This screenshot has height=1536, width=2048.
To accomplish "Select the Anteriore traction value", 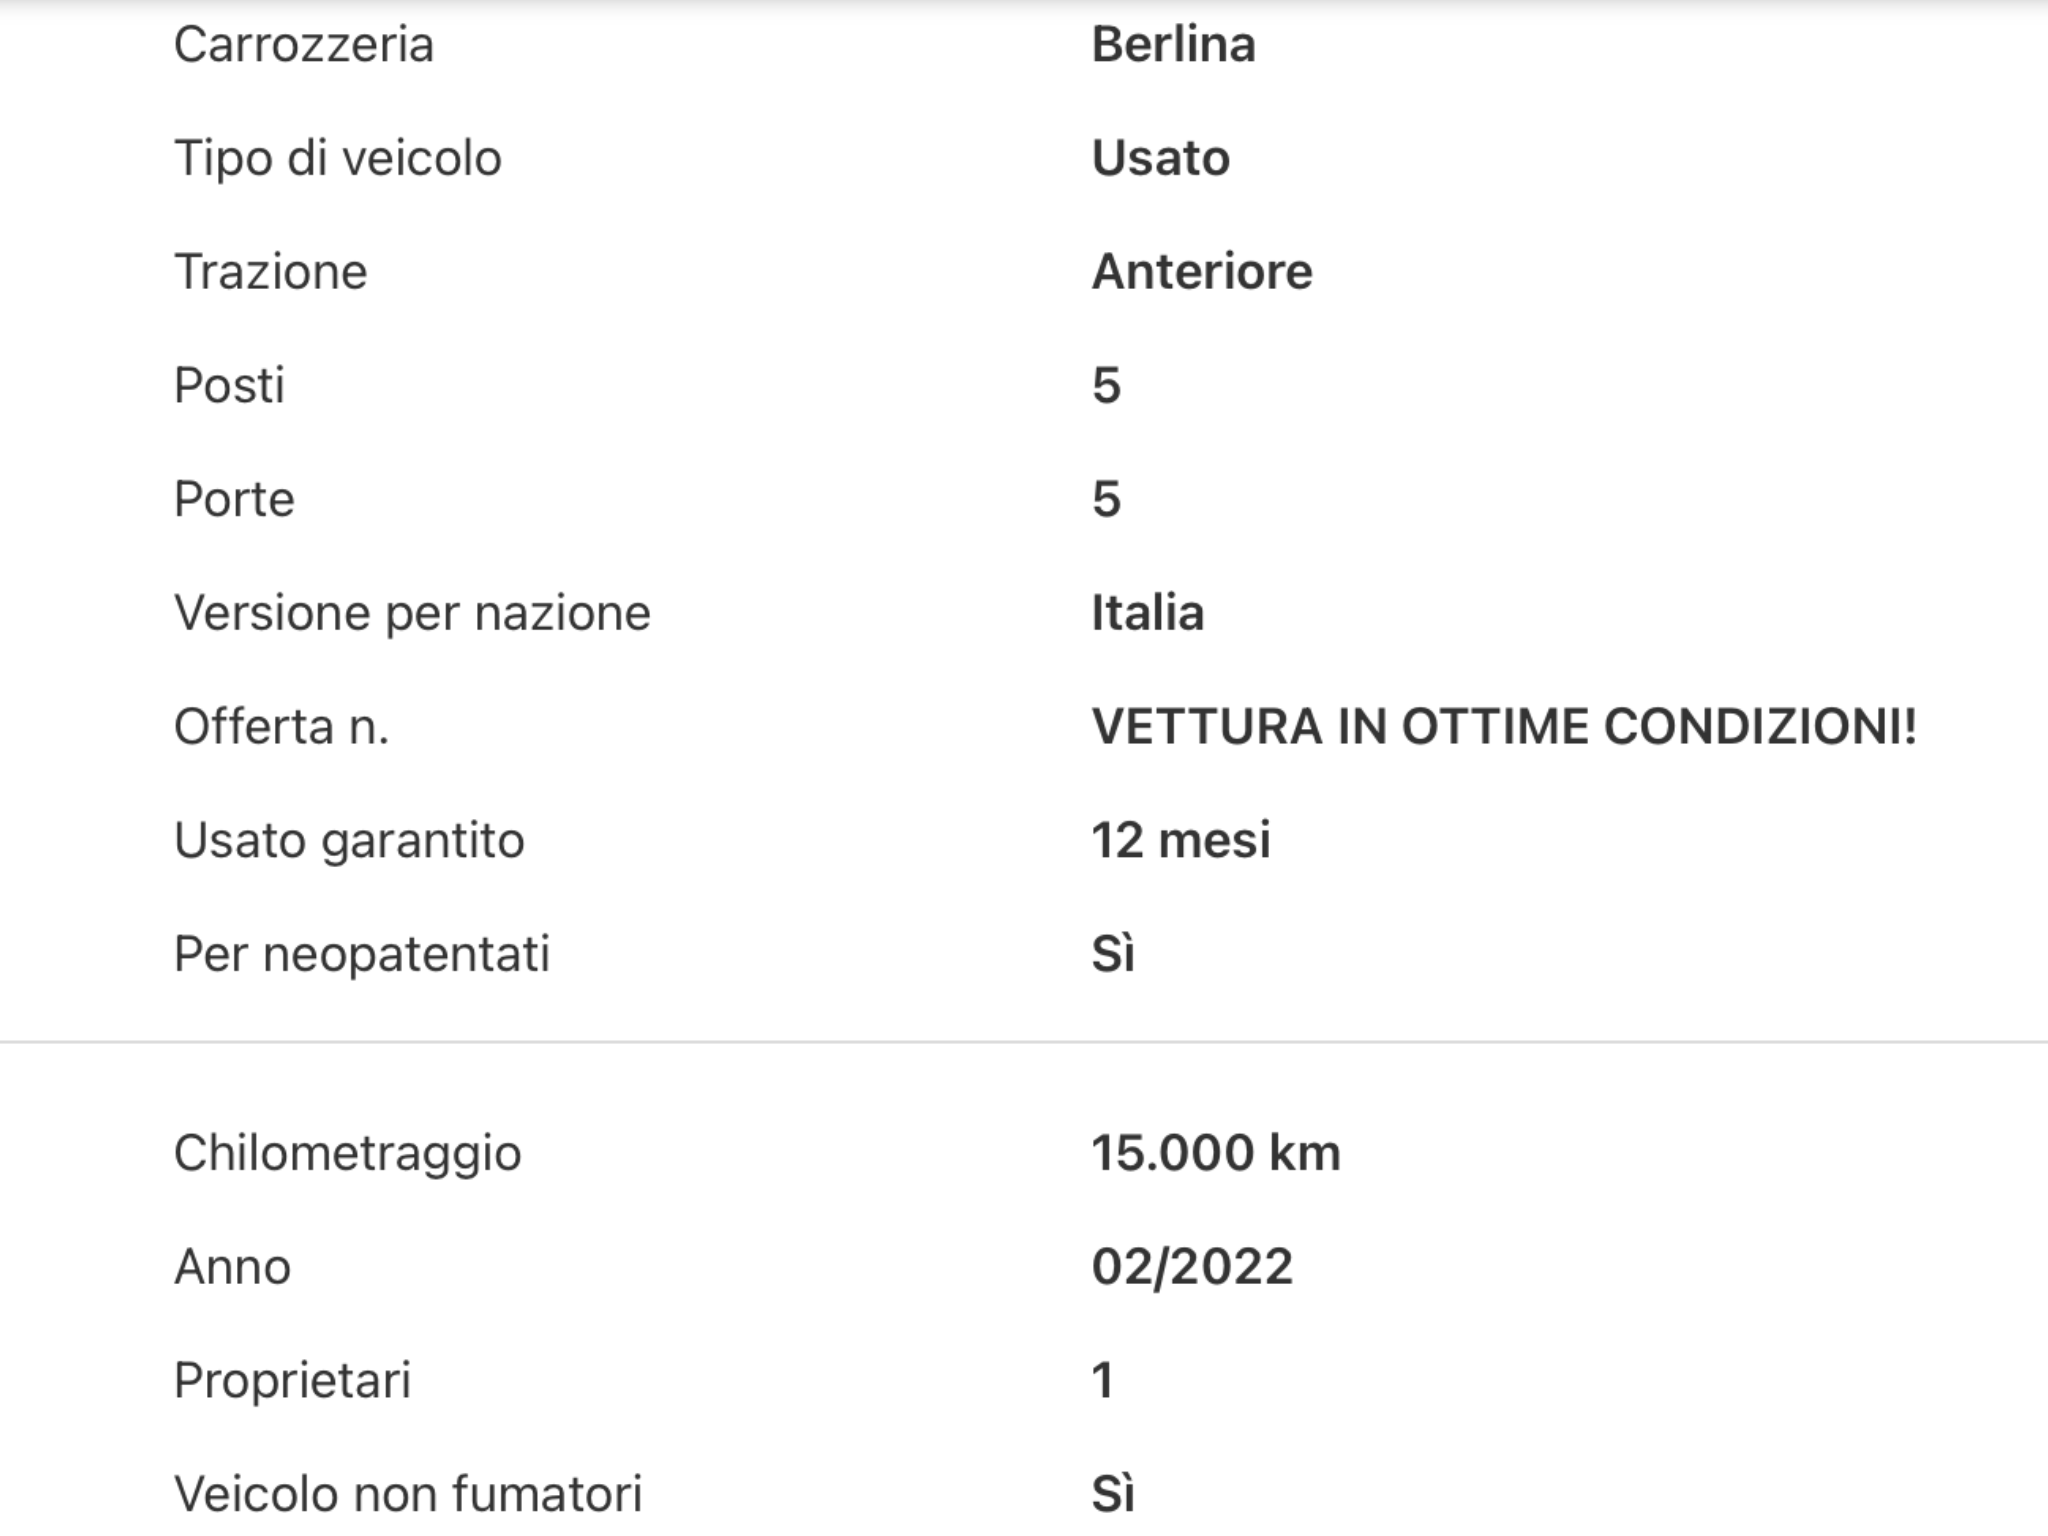I will point(1201,272).
